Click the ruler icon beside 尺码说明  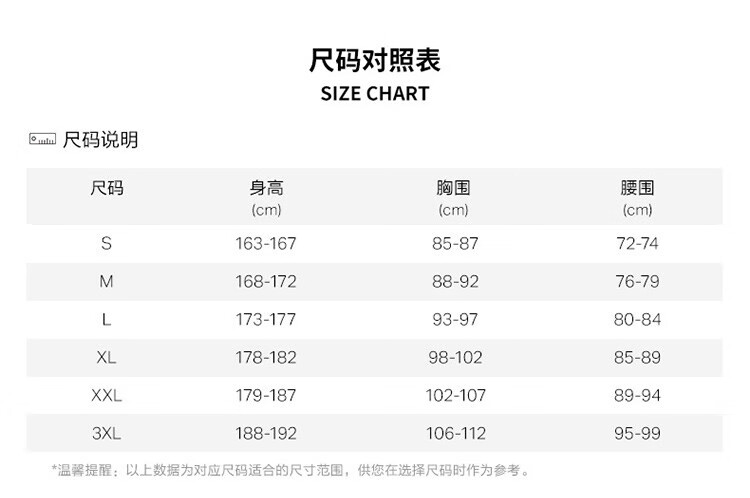[x=42, y=139]
